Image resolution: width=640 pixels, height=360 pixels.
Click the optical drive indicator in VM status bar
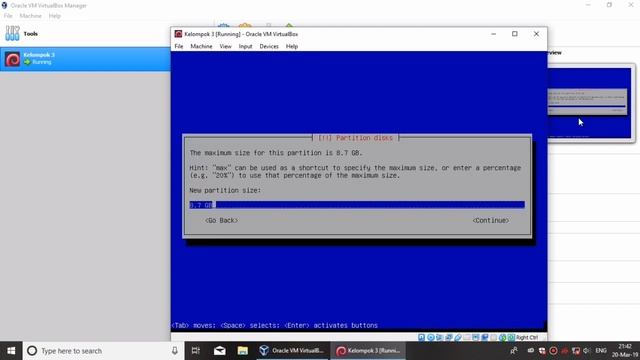tap(431, 338)
